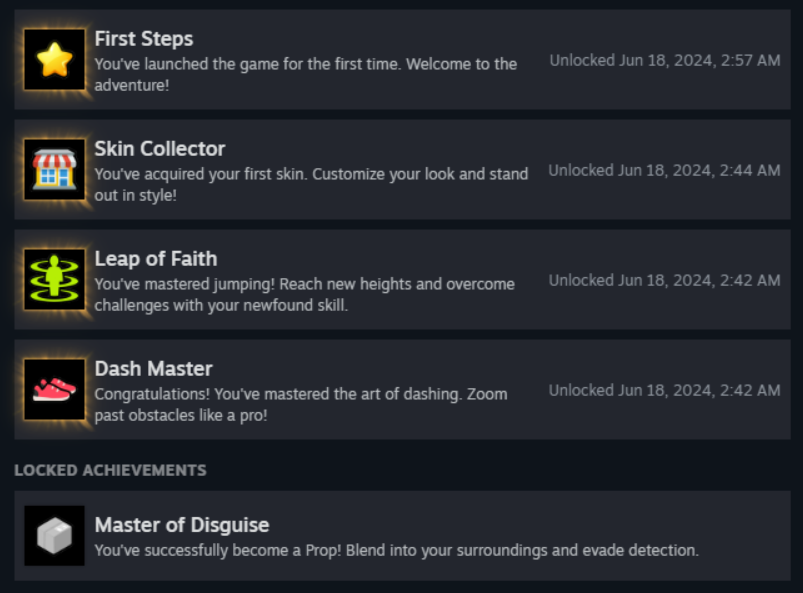
Task: Click Leap of Faith description about jumping
Action: [x=305, y=295]
